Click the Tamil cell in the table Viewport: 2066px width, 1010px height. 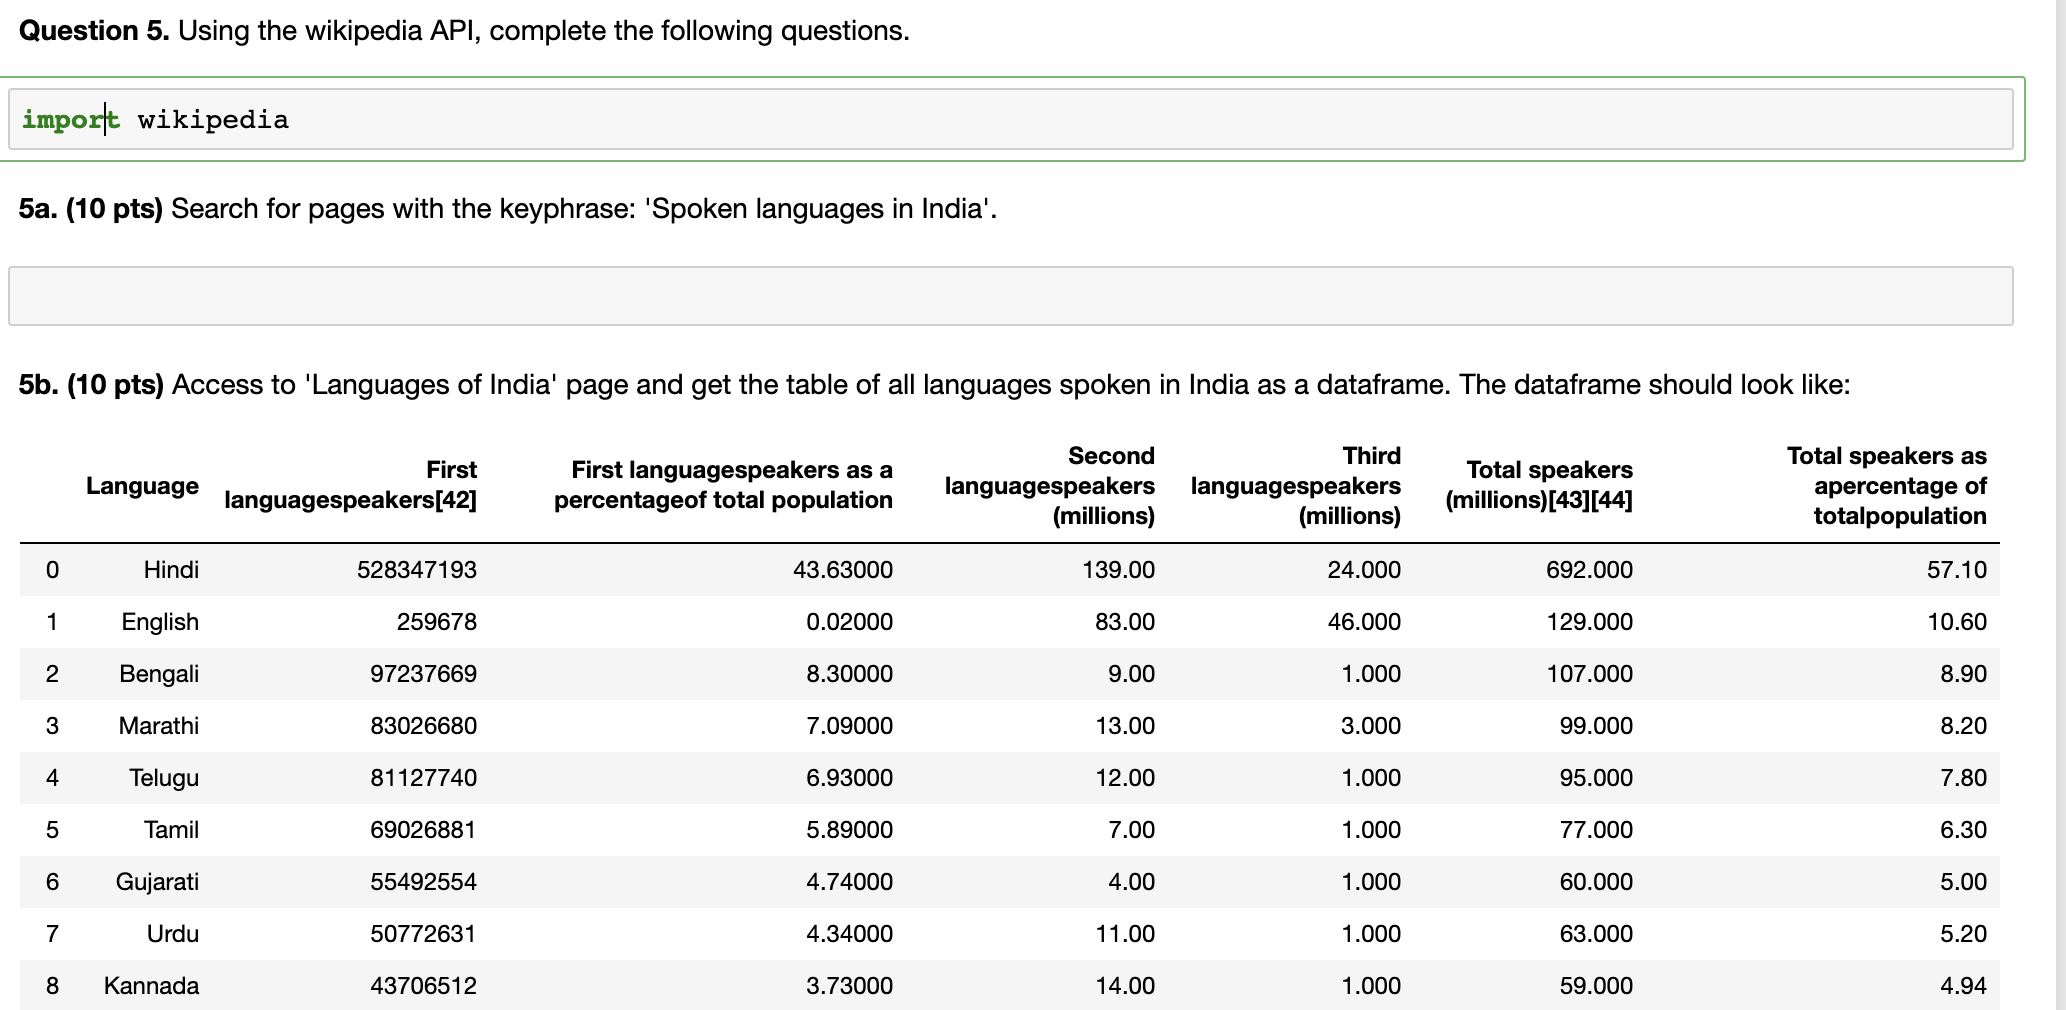pos(172,830)
